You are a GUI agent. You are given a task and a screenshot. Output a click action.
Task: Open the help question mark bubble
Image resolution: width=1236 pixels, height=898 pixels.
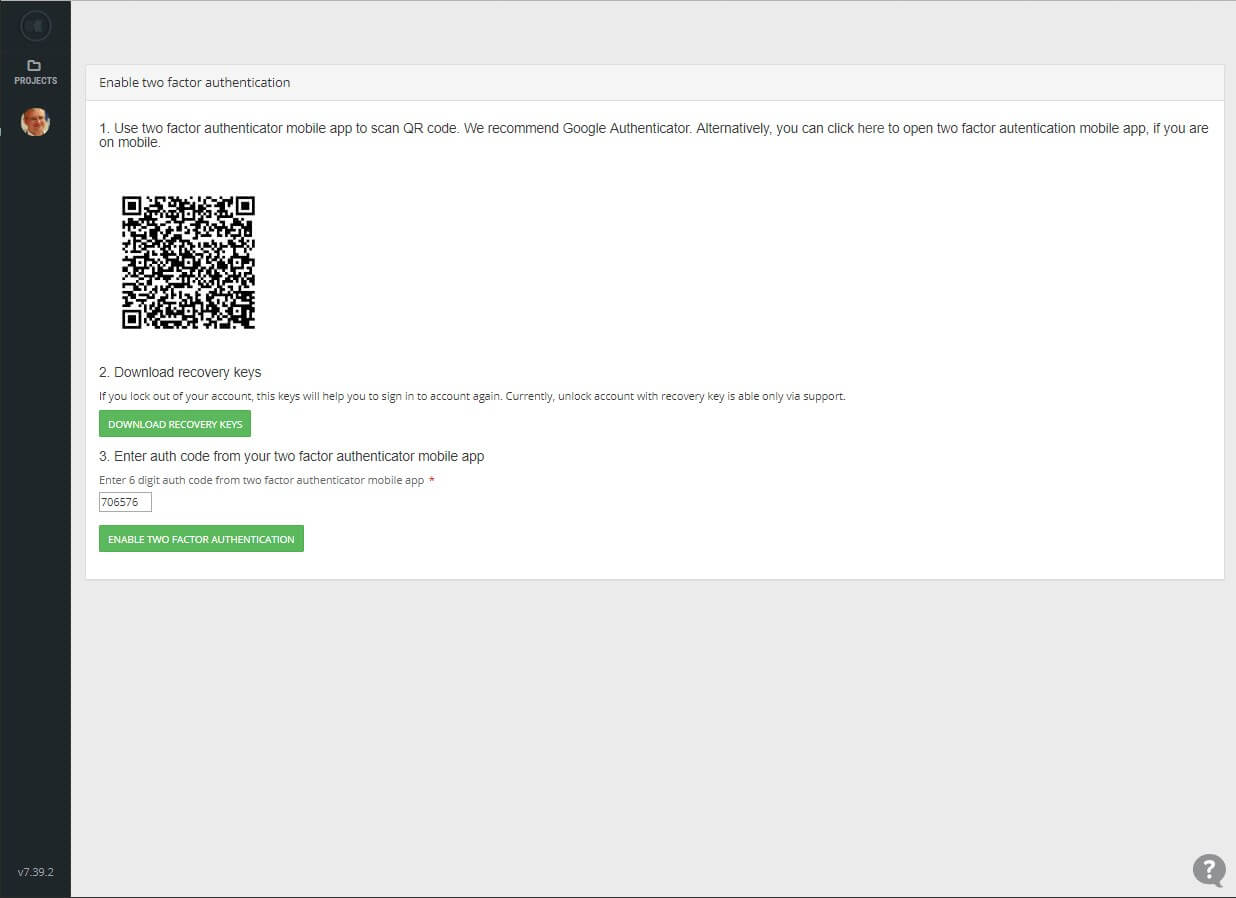point(1209,870)
